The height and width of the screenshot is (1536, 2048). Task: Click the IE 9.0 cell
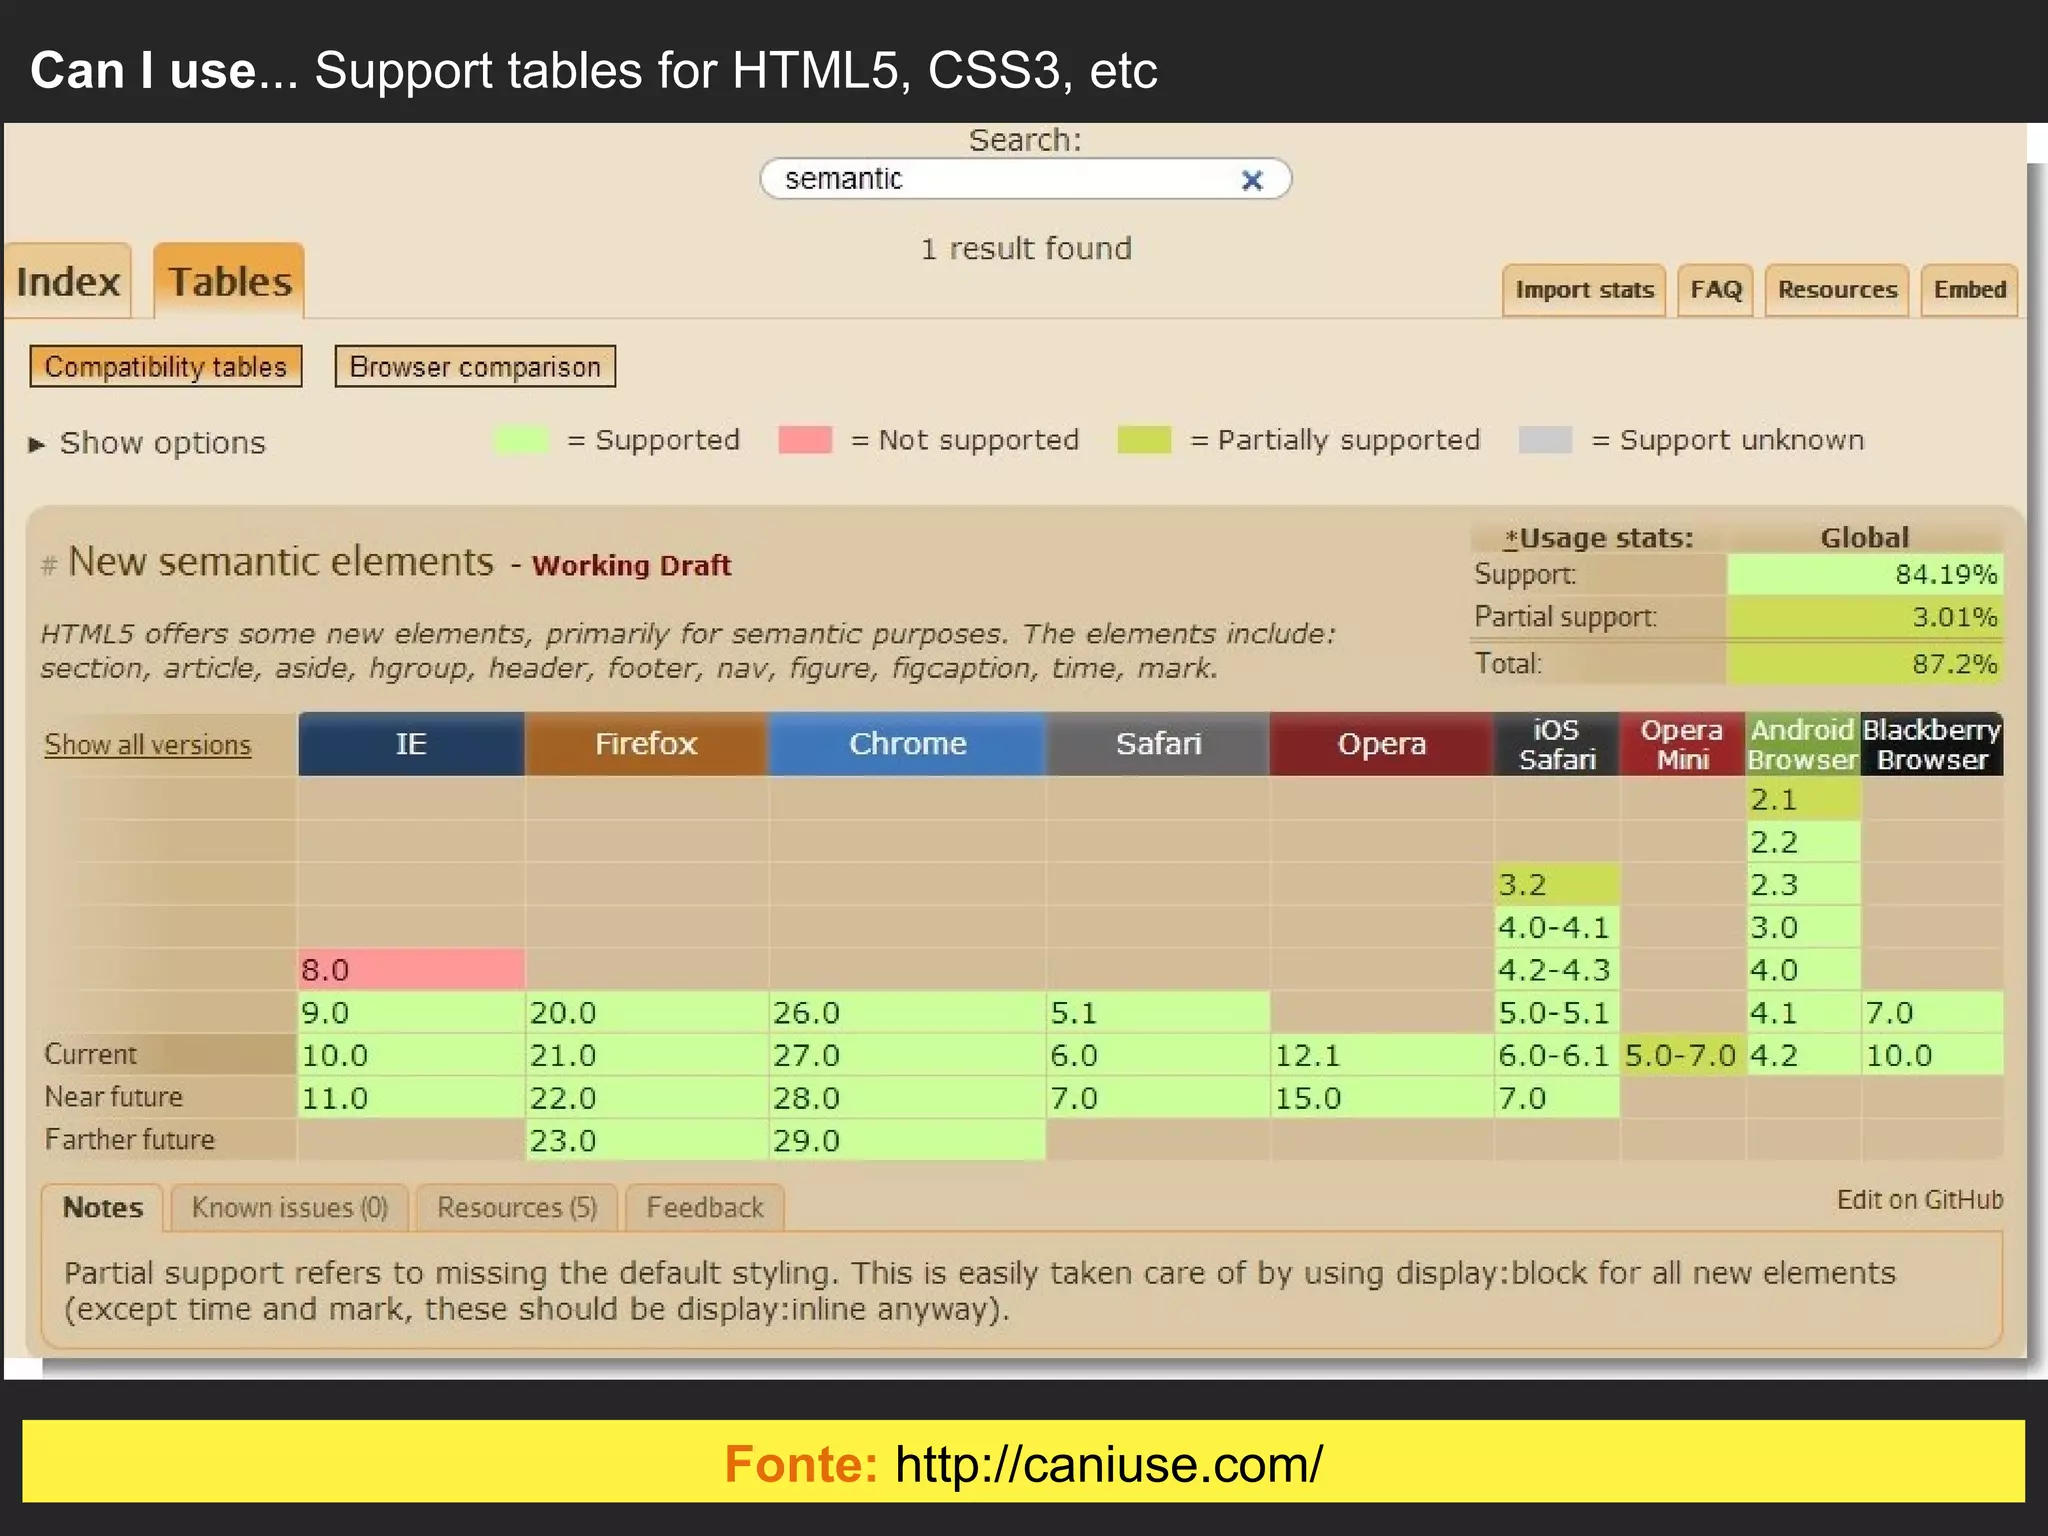coord(411,1012)
